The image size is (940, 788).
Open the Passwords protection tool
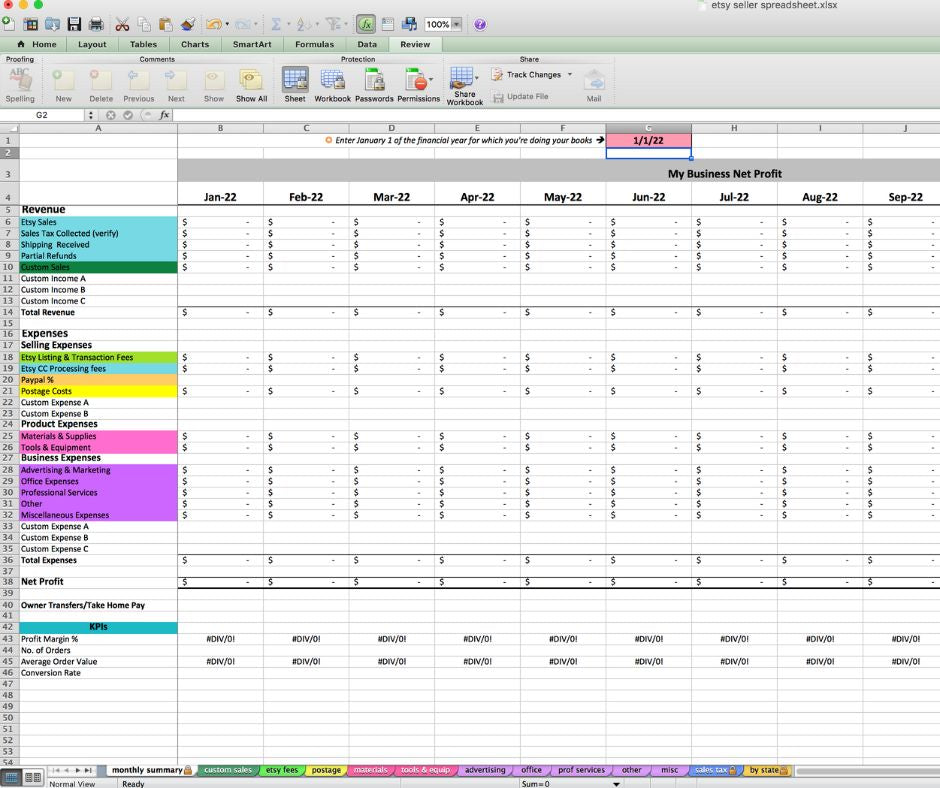(374, 84)
